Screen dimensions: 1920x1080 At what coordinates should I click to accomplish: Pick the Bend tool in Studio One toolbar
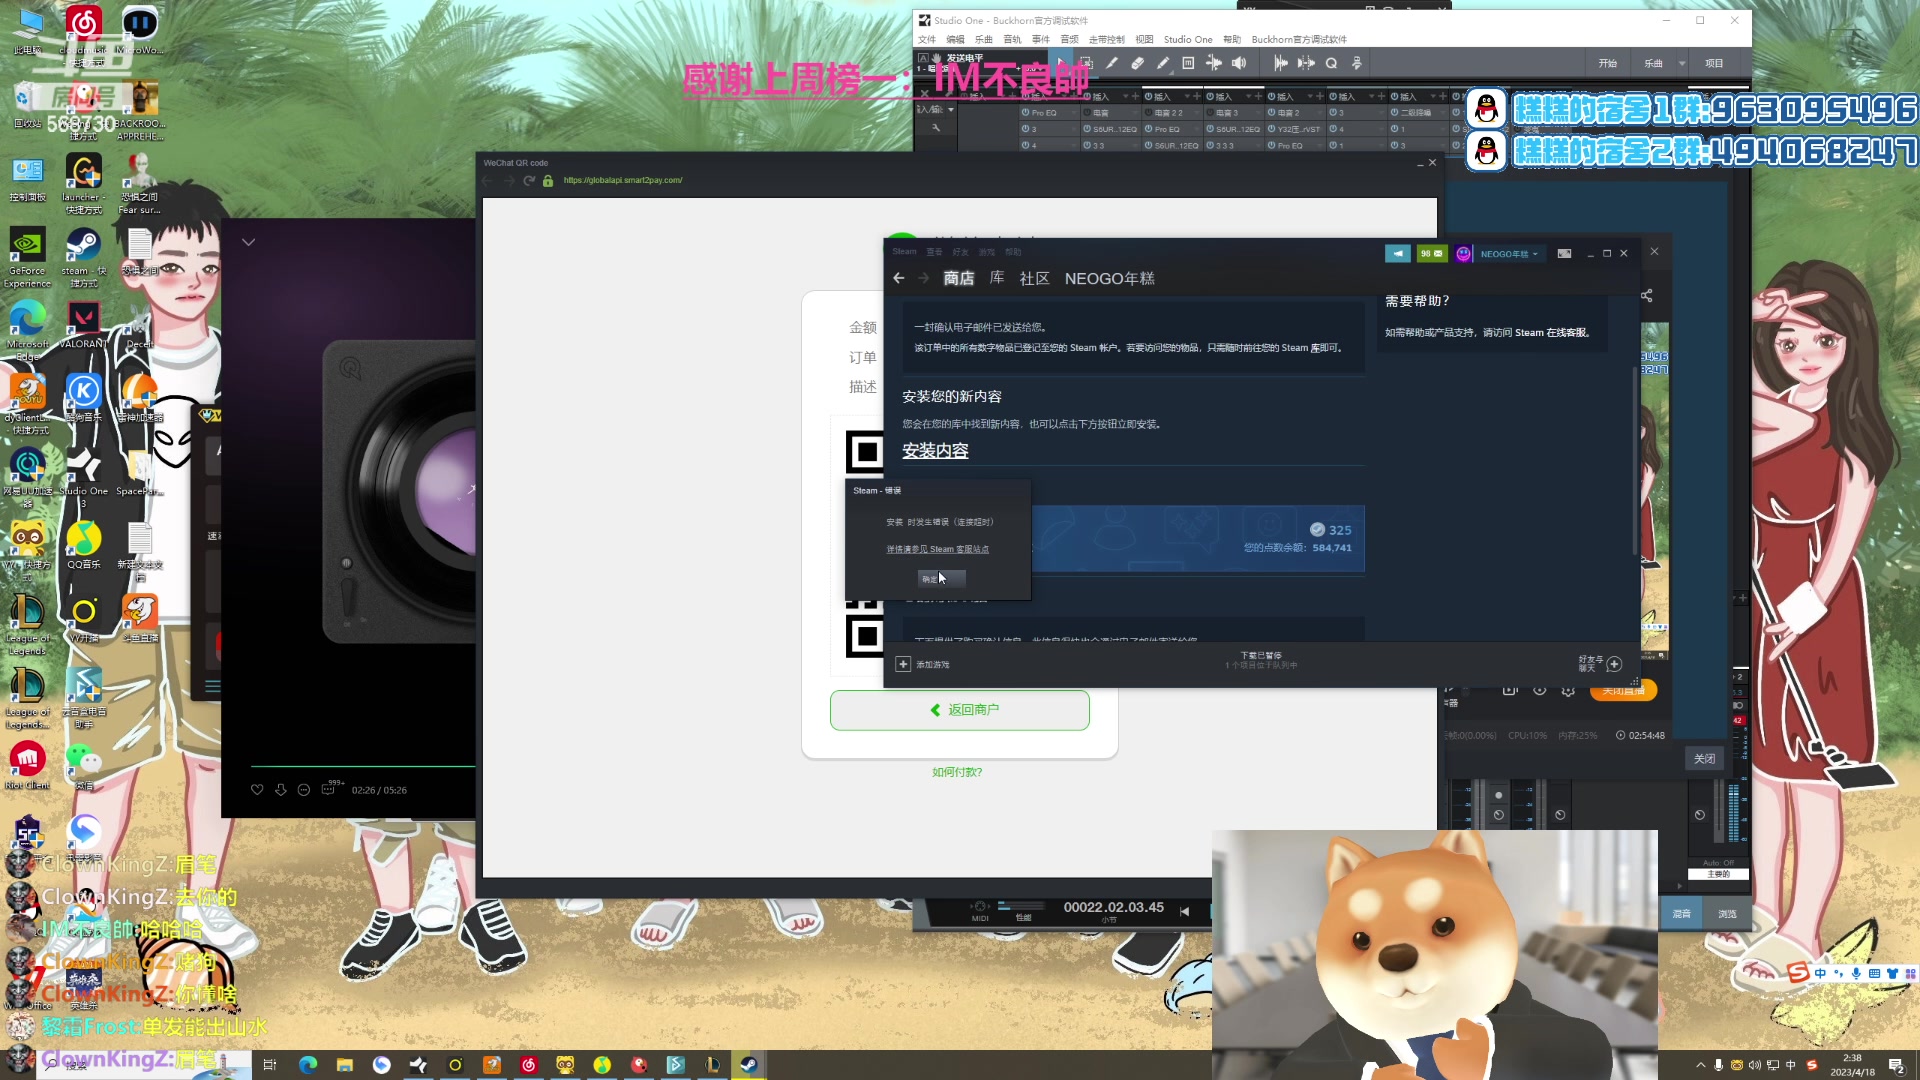(1213, 63)
